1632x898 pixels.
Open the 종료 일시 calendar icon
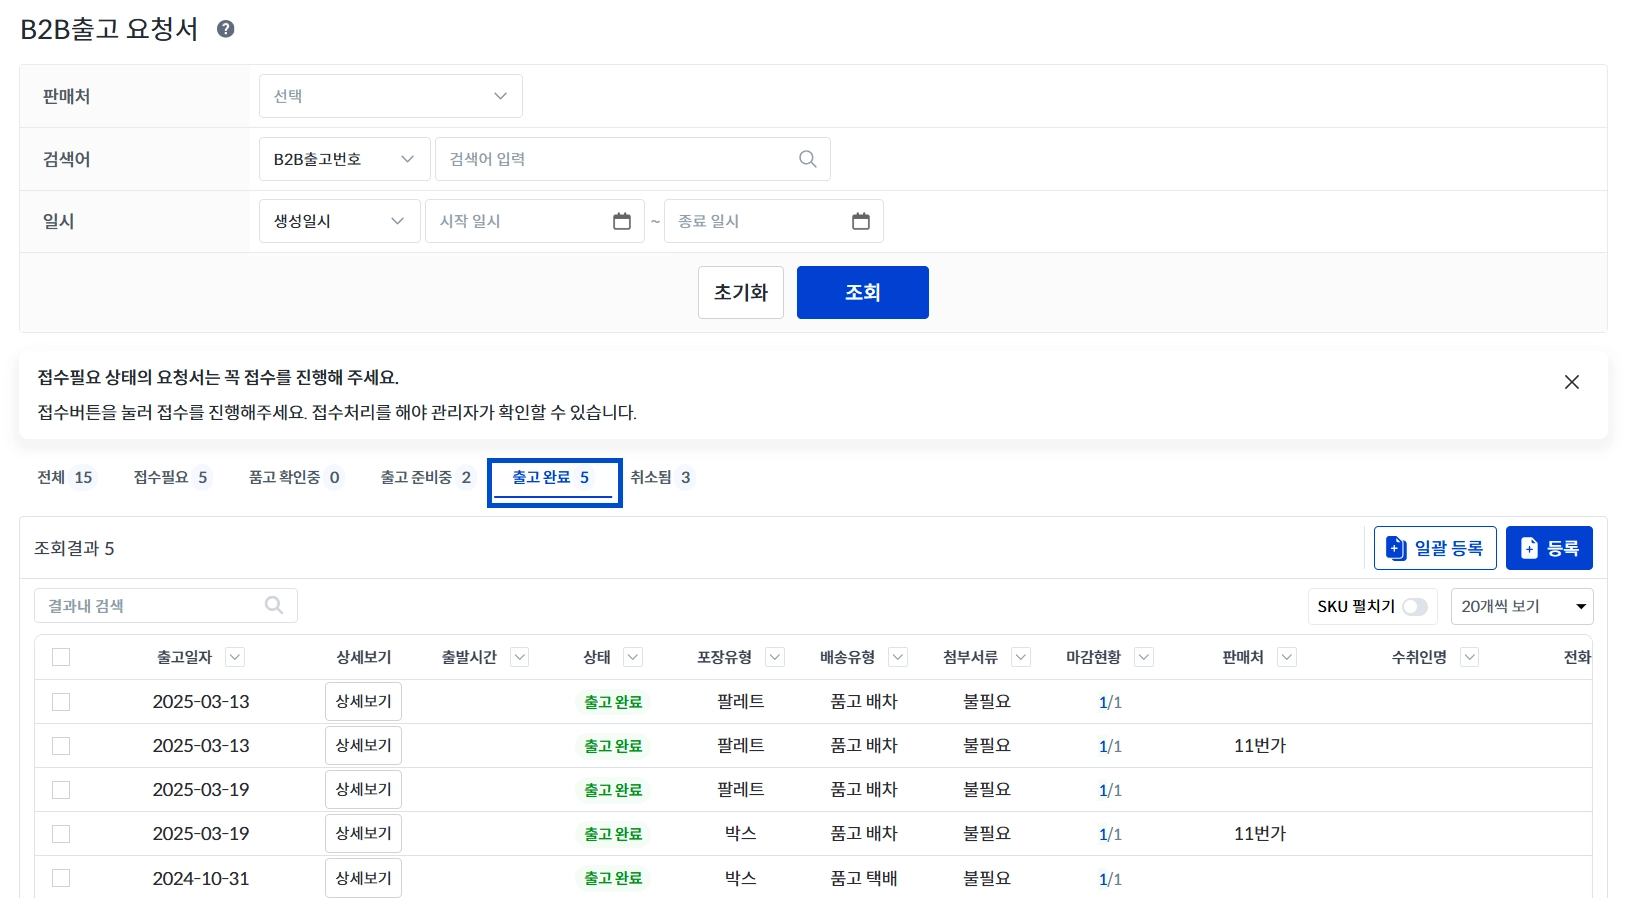click(x=860, y=221)
